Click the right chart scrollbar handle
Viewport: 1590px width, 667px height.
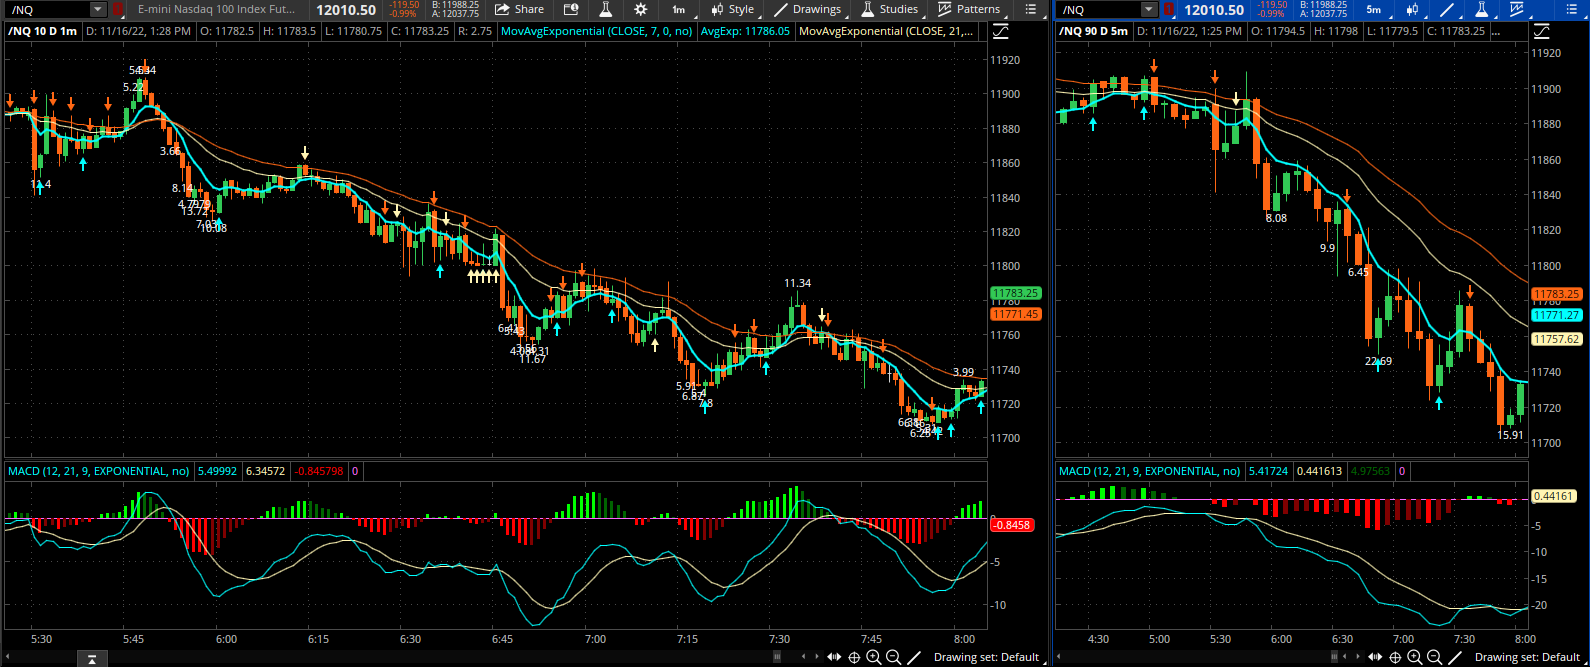point(1335,657)
